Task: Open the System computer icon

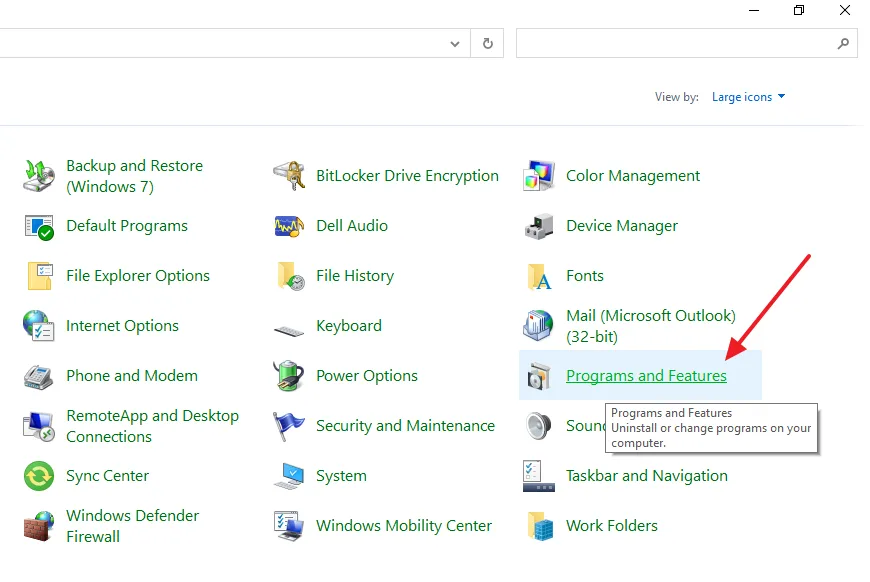Action: pyautogui.click(x=289, y=477)
